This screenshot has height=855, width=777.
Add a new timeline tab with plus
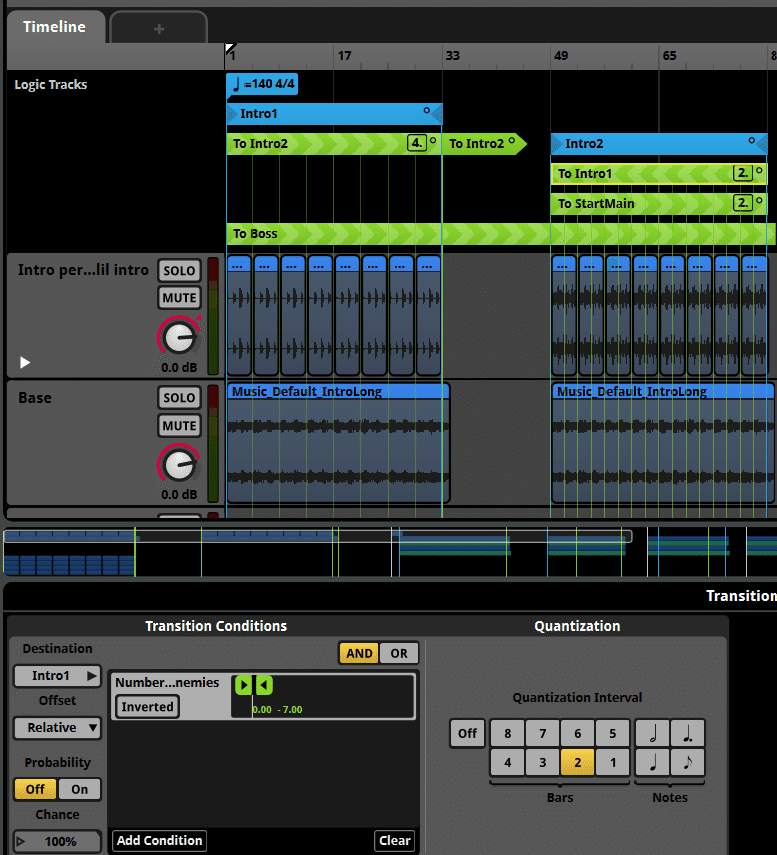pyautogui.click(x=159, y=28)
